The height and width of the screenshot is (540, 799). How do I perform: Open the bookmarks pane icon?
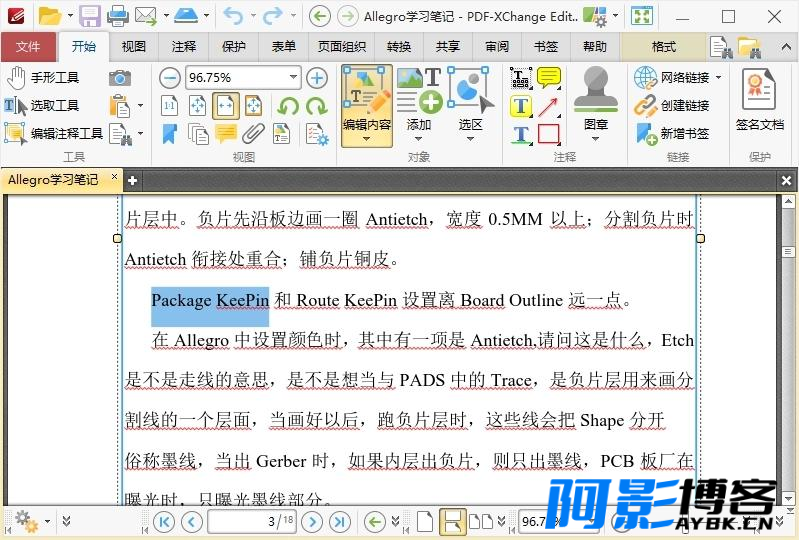170,134
